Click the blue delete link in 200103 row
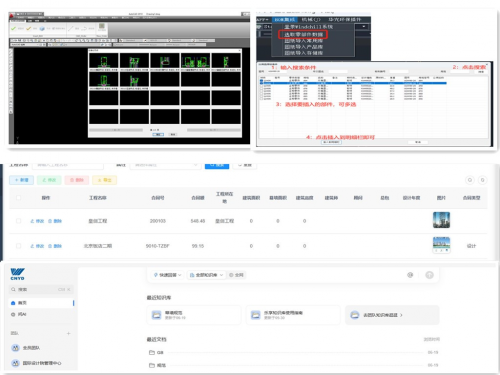This screenshot has width=500, height=375. [x=55, y=221]
